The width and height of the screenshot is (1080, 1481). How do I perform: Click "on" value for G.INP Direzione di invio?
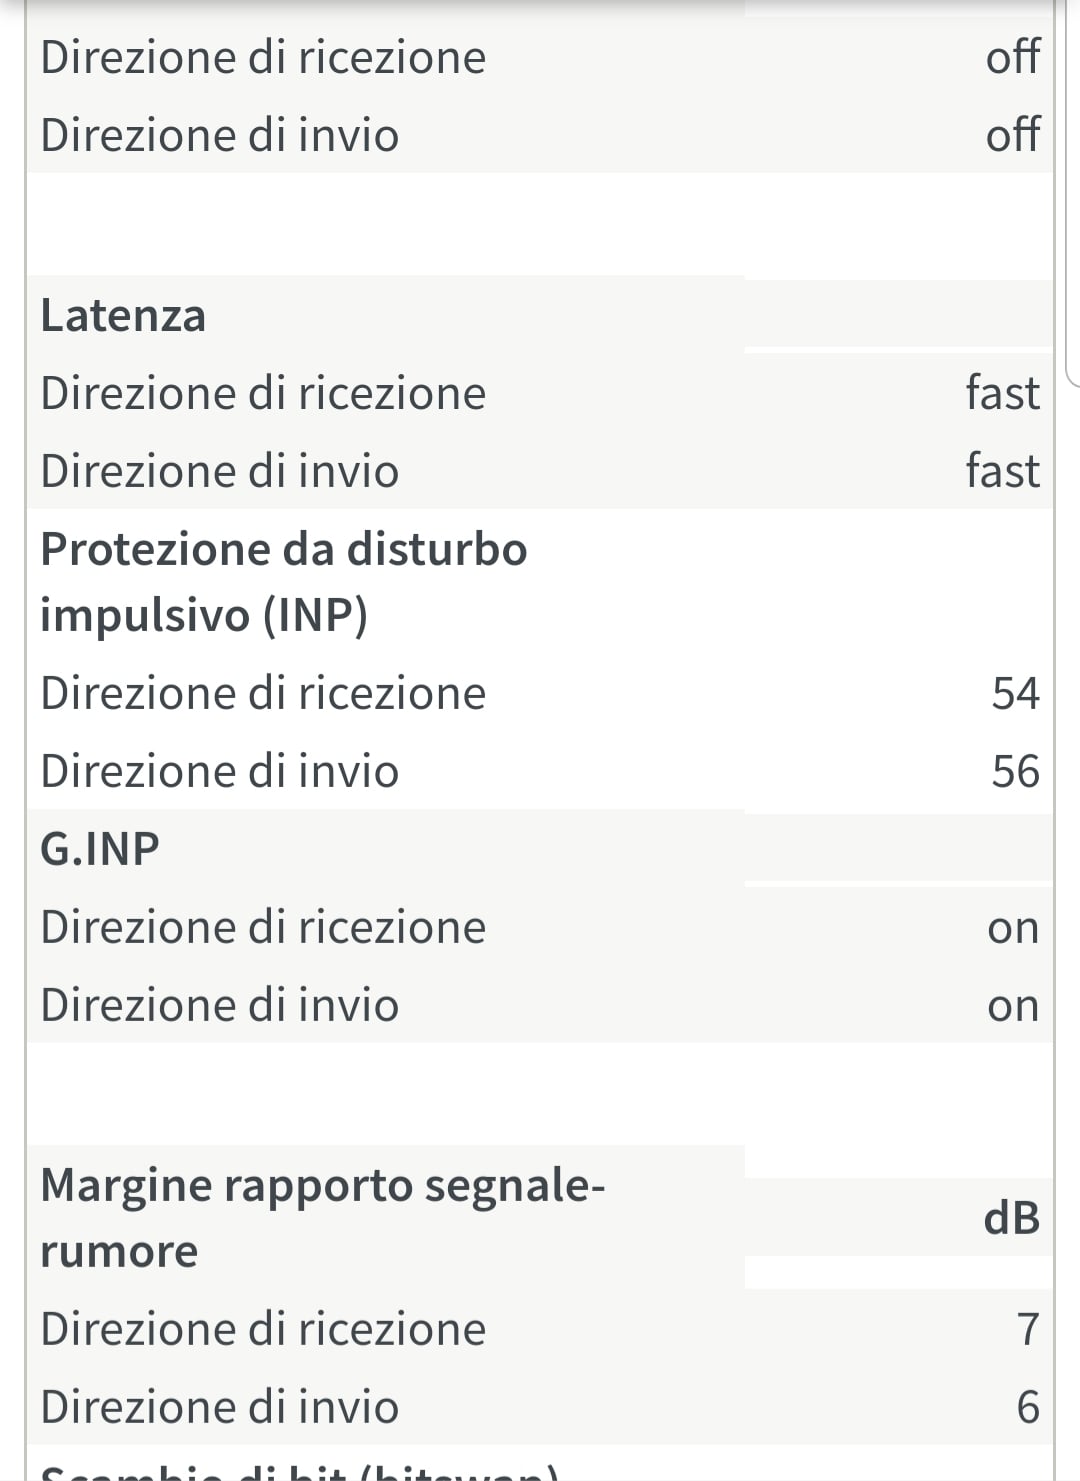point(1013,1006)
